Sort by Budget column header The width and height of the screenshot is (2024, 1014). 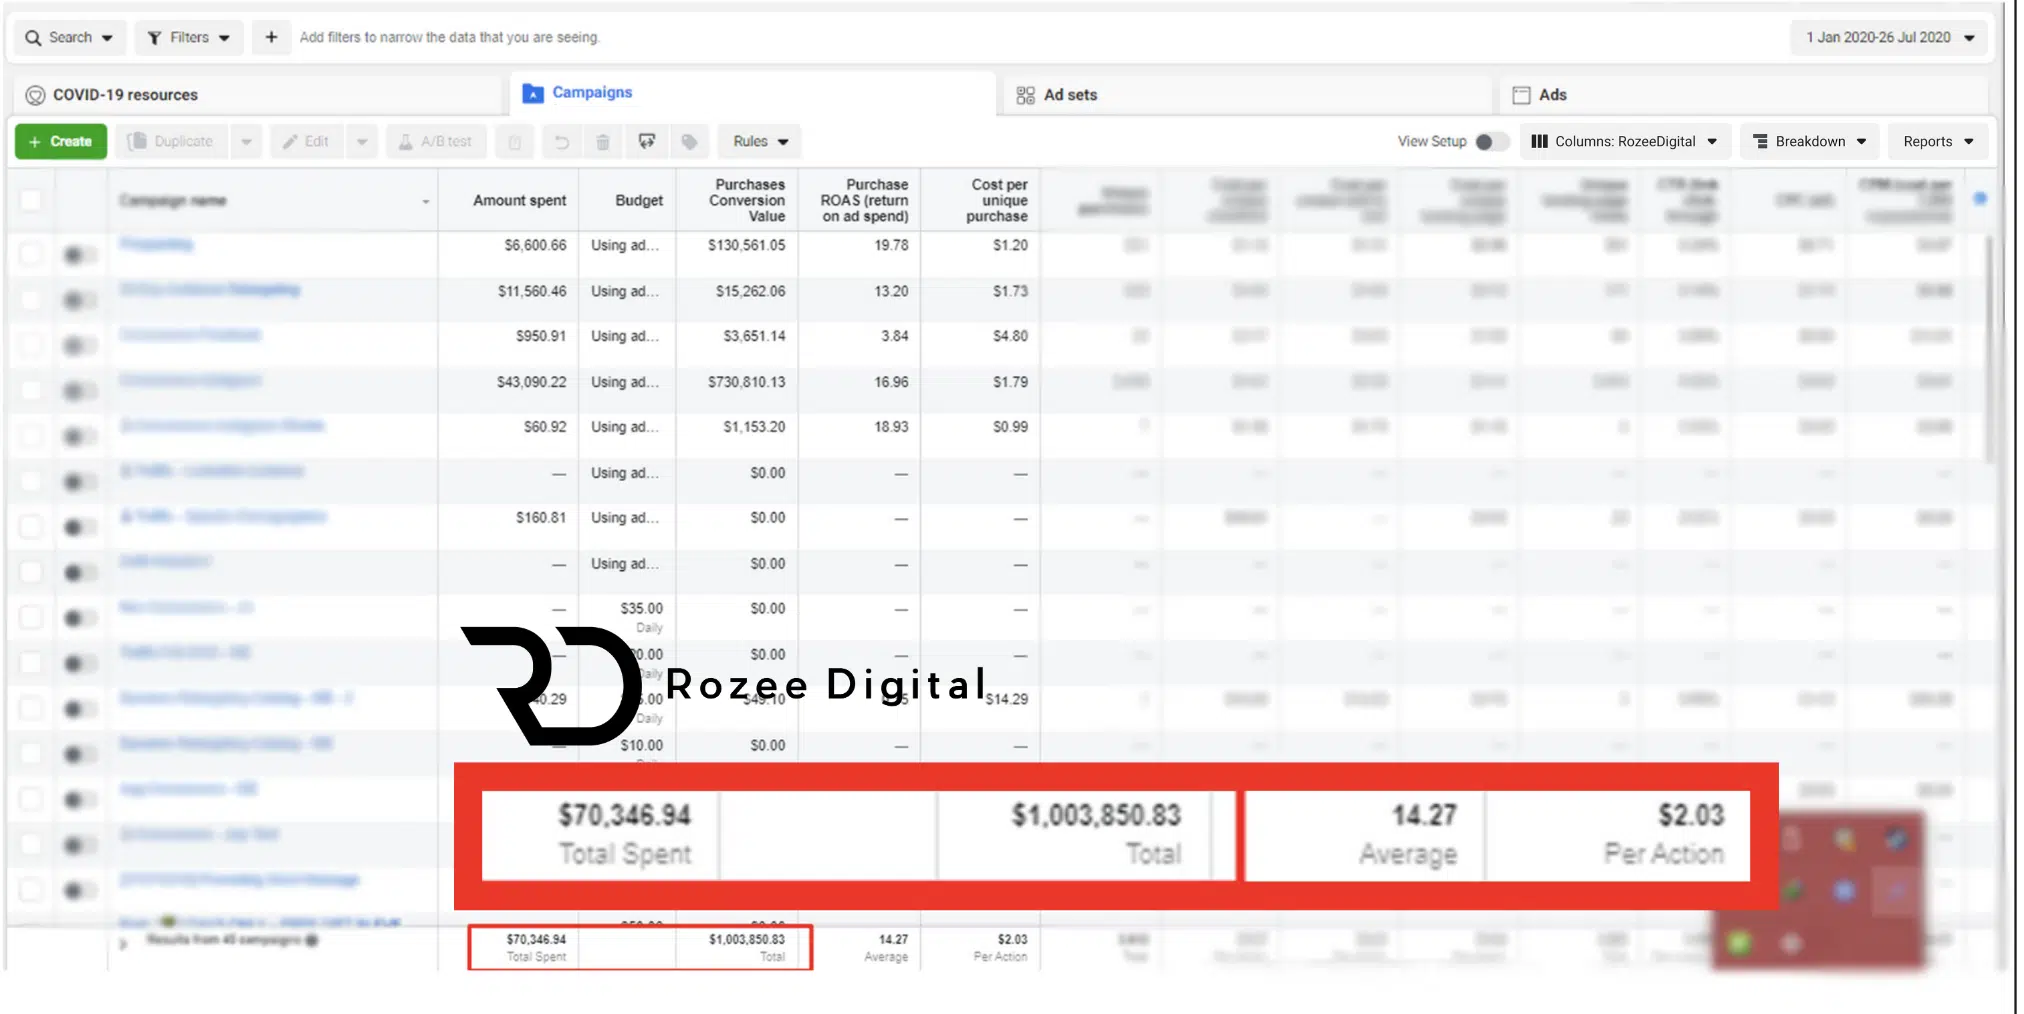(639, 200)
